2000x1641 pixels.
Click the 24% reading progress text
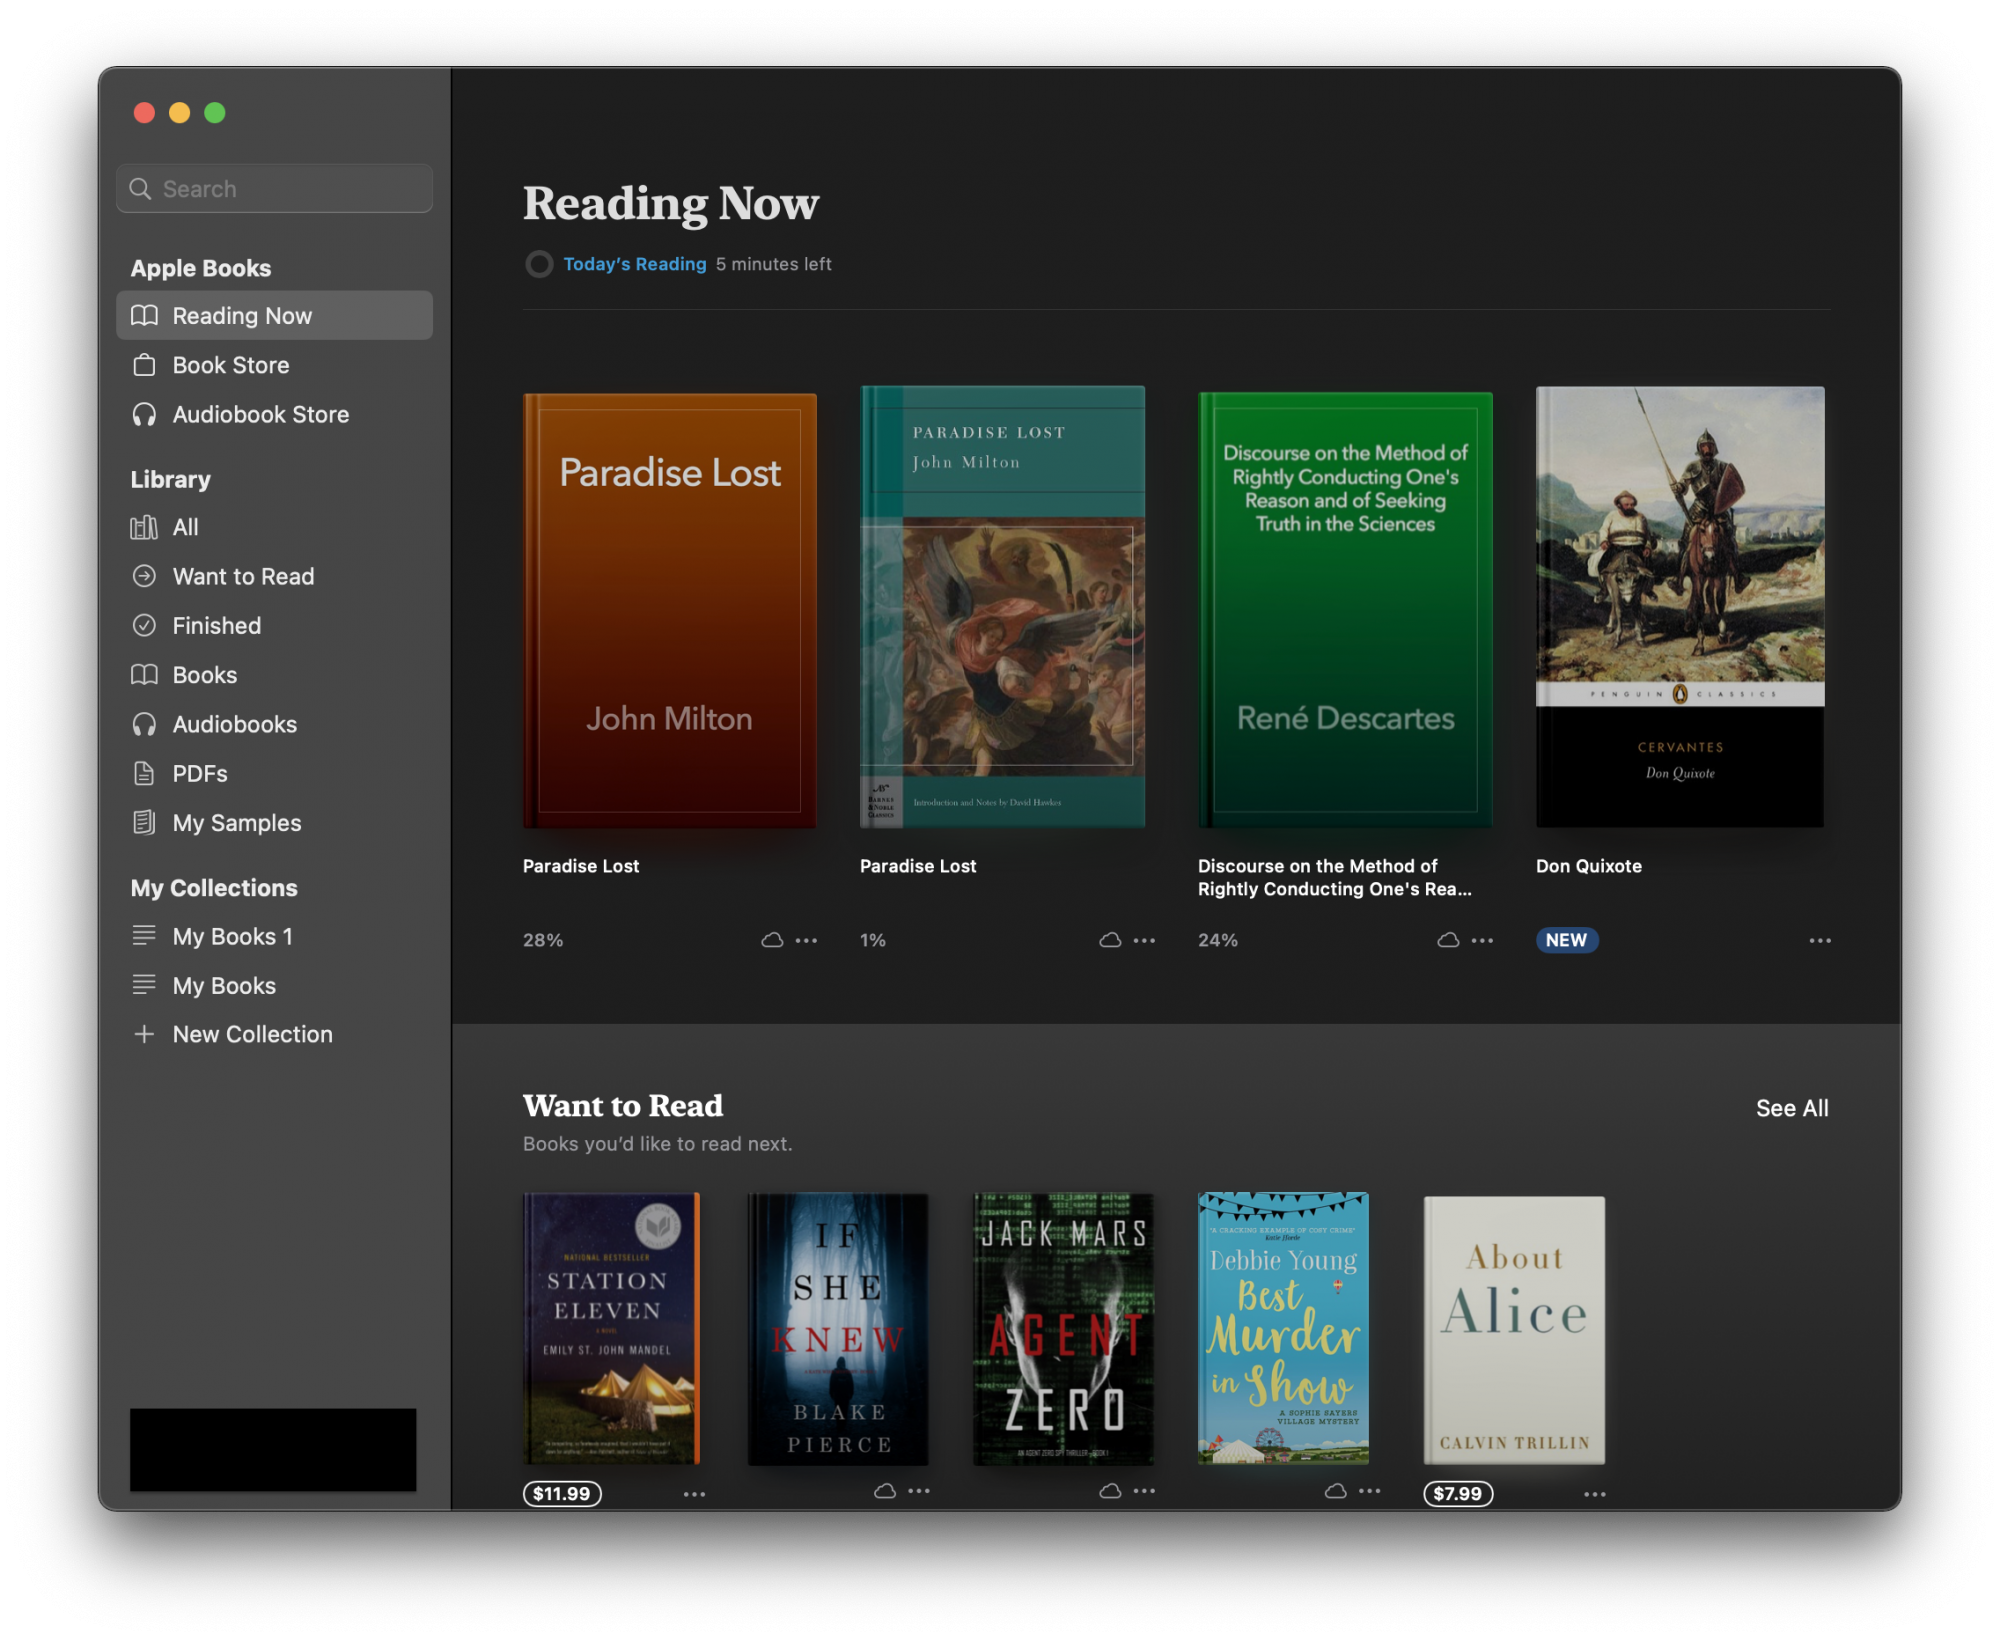pyautogui.click(x=1218, y=940)
